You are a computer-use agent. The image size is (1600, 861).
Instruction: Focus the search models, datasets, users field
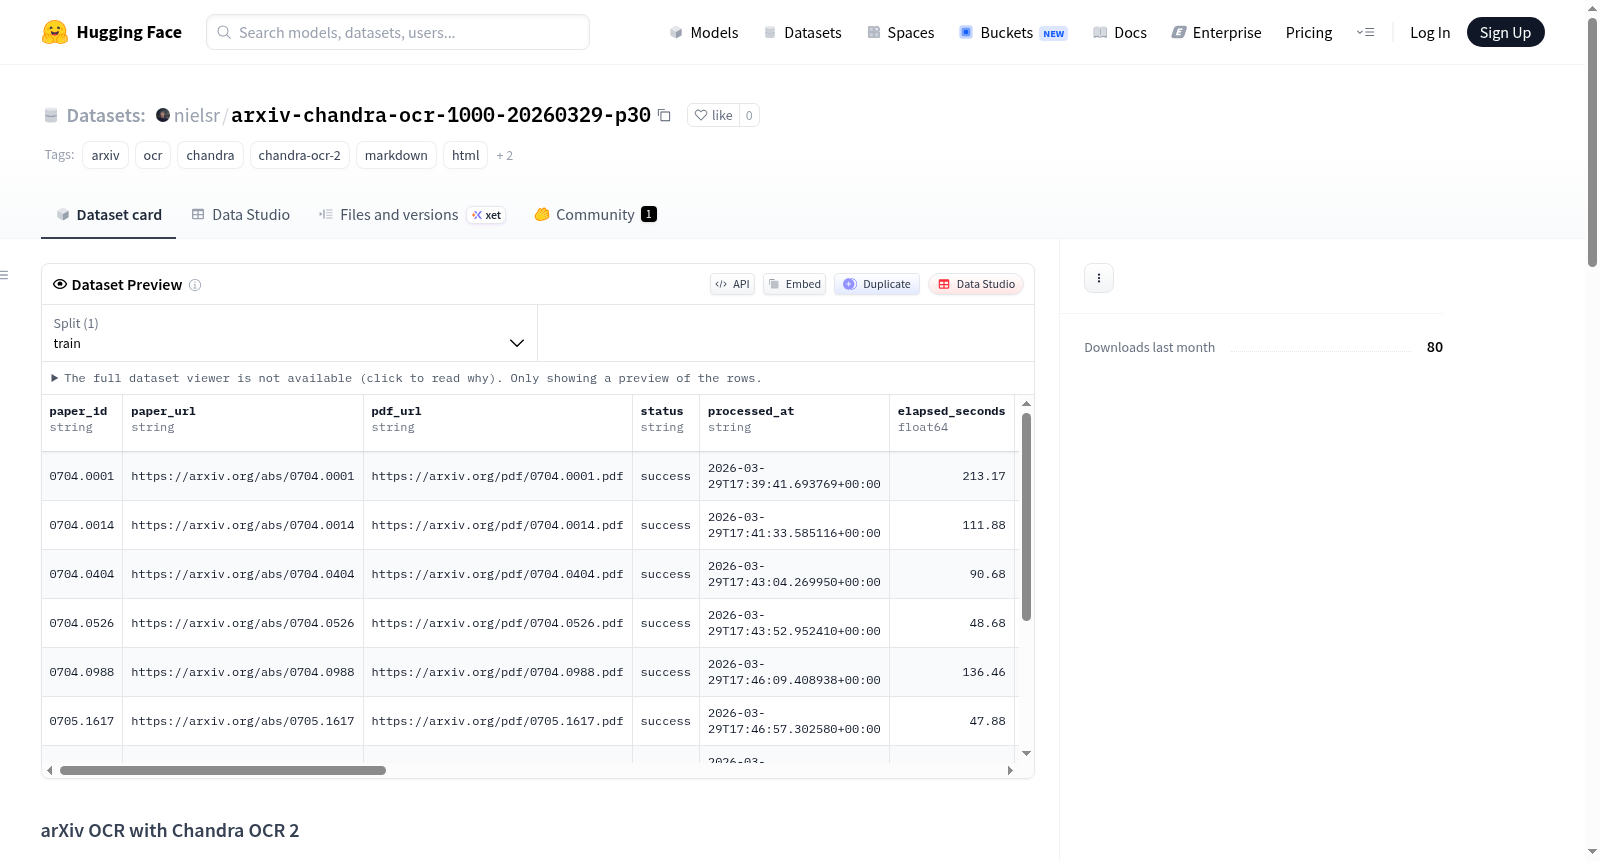coord(398,32)
